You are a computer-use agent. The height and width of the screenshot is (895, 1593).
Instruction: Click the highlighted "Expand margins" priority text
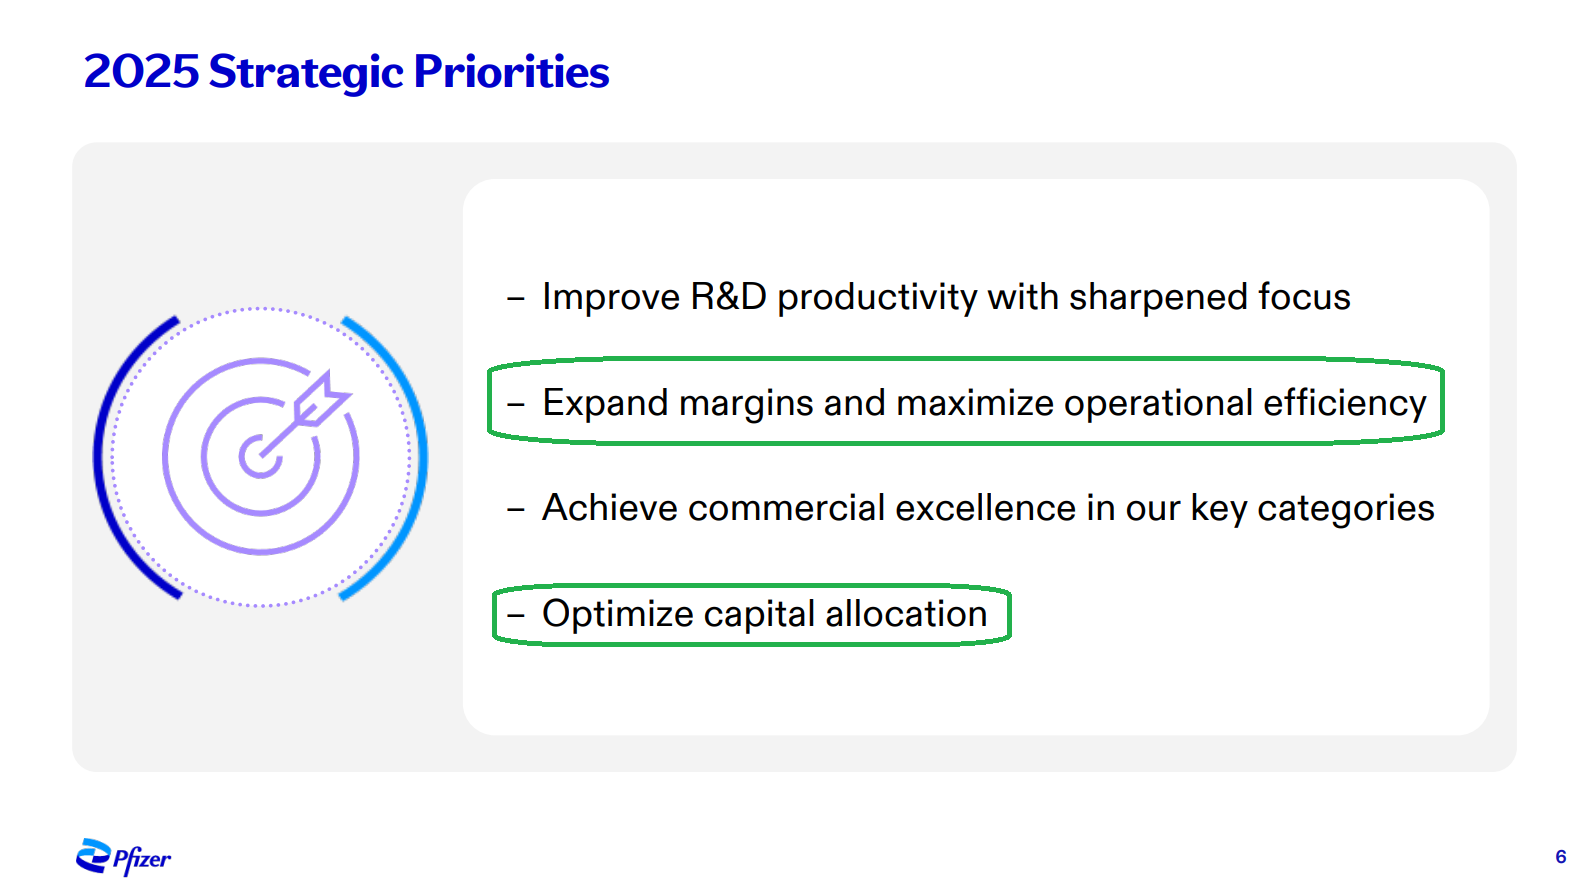pyautogui.click(x=984, y=403)
